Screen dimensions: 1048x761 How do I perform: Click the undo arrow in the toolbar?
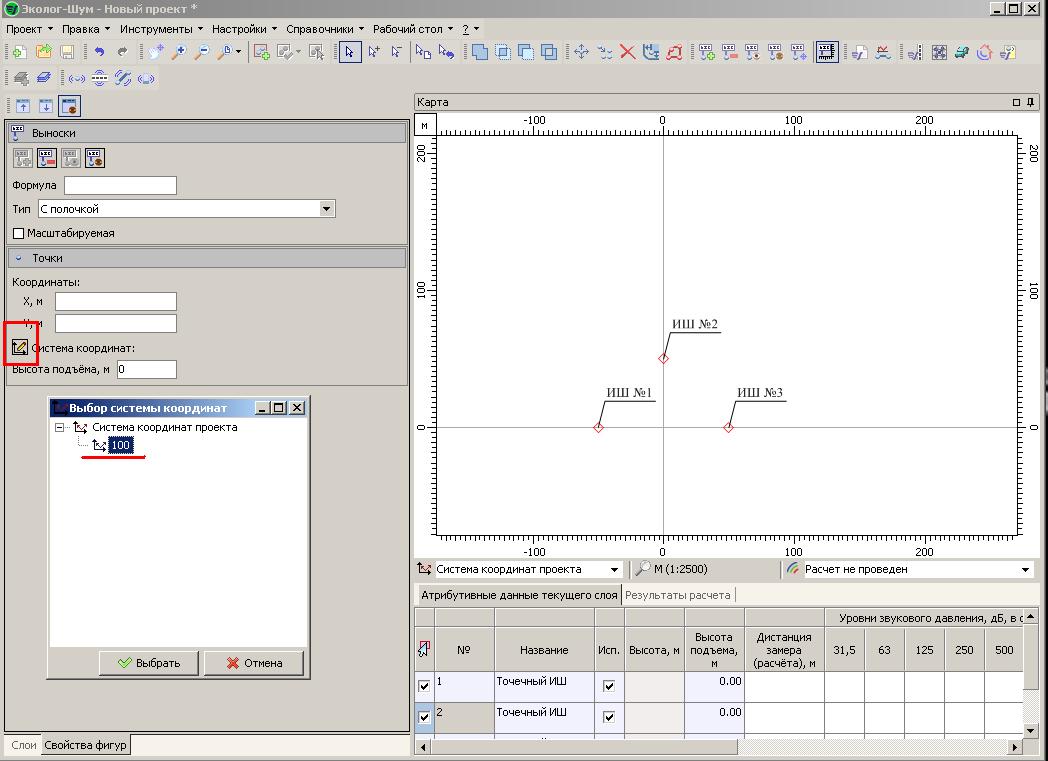click(x=99, y=52)
